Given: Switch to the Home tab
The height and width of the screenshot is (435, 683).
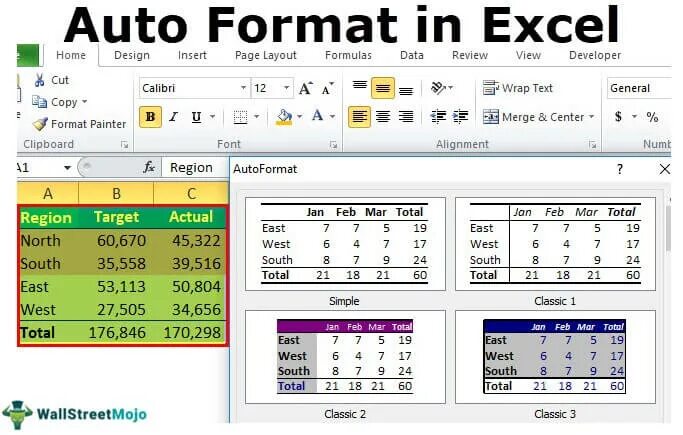Looking at the screenshot, I should click(71, 56).
